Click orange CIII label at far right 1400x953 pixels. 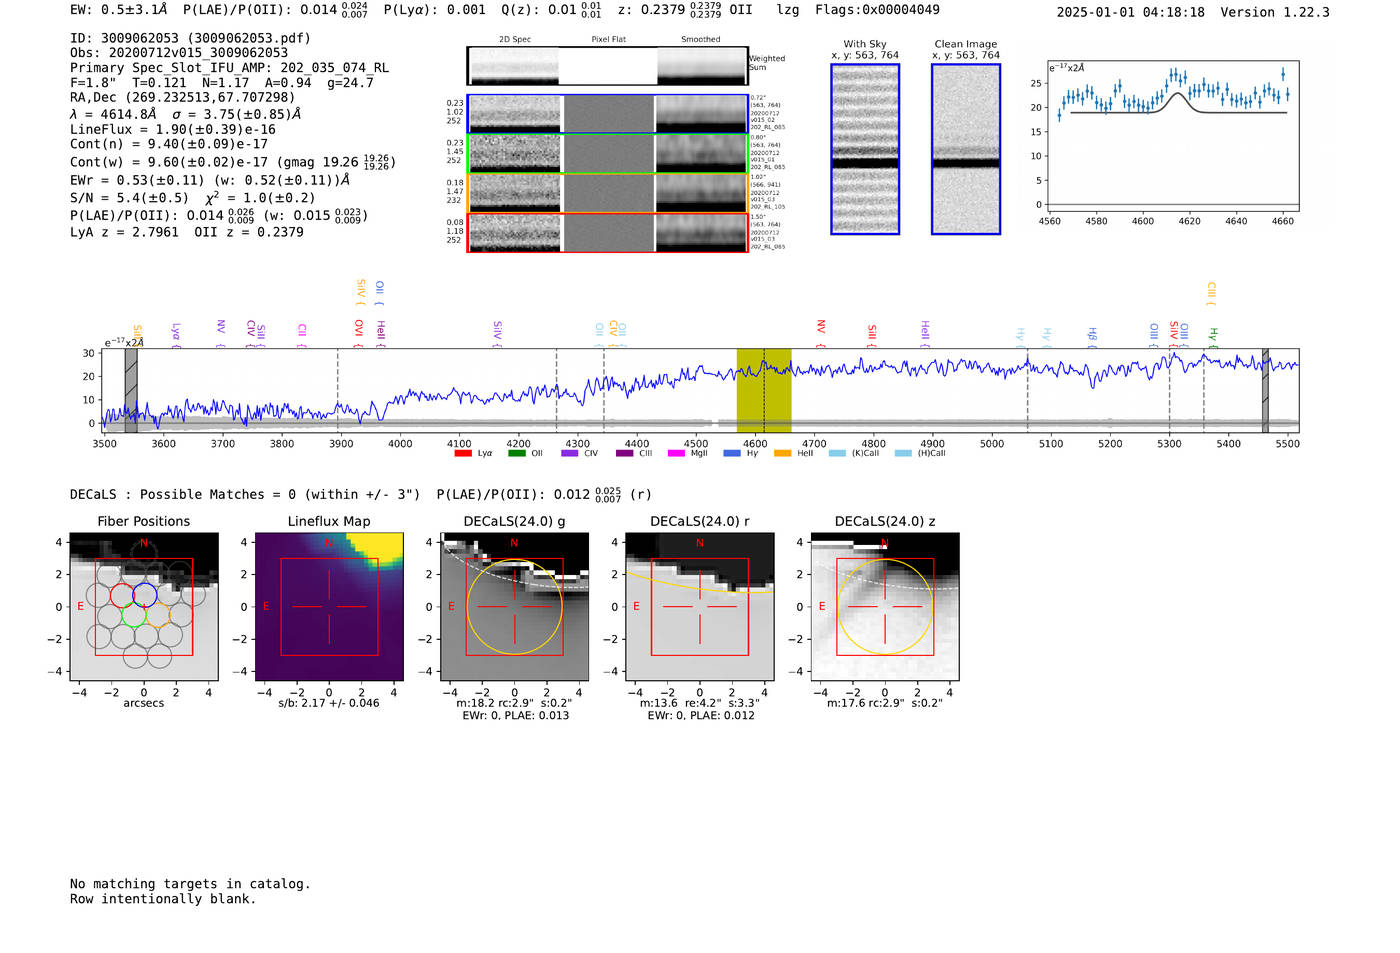coord(1211,293)
